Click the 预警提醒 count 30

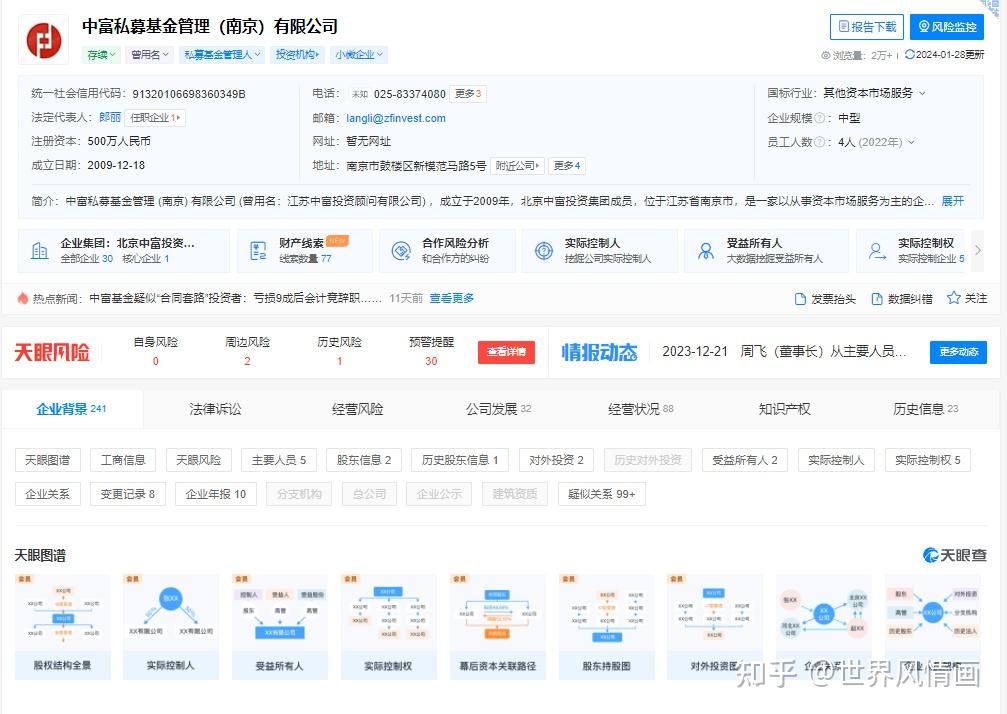click(431, 361)
